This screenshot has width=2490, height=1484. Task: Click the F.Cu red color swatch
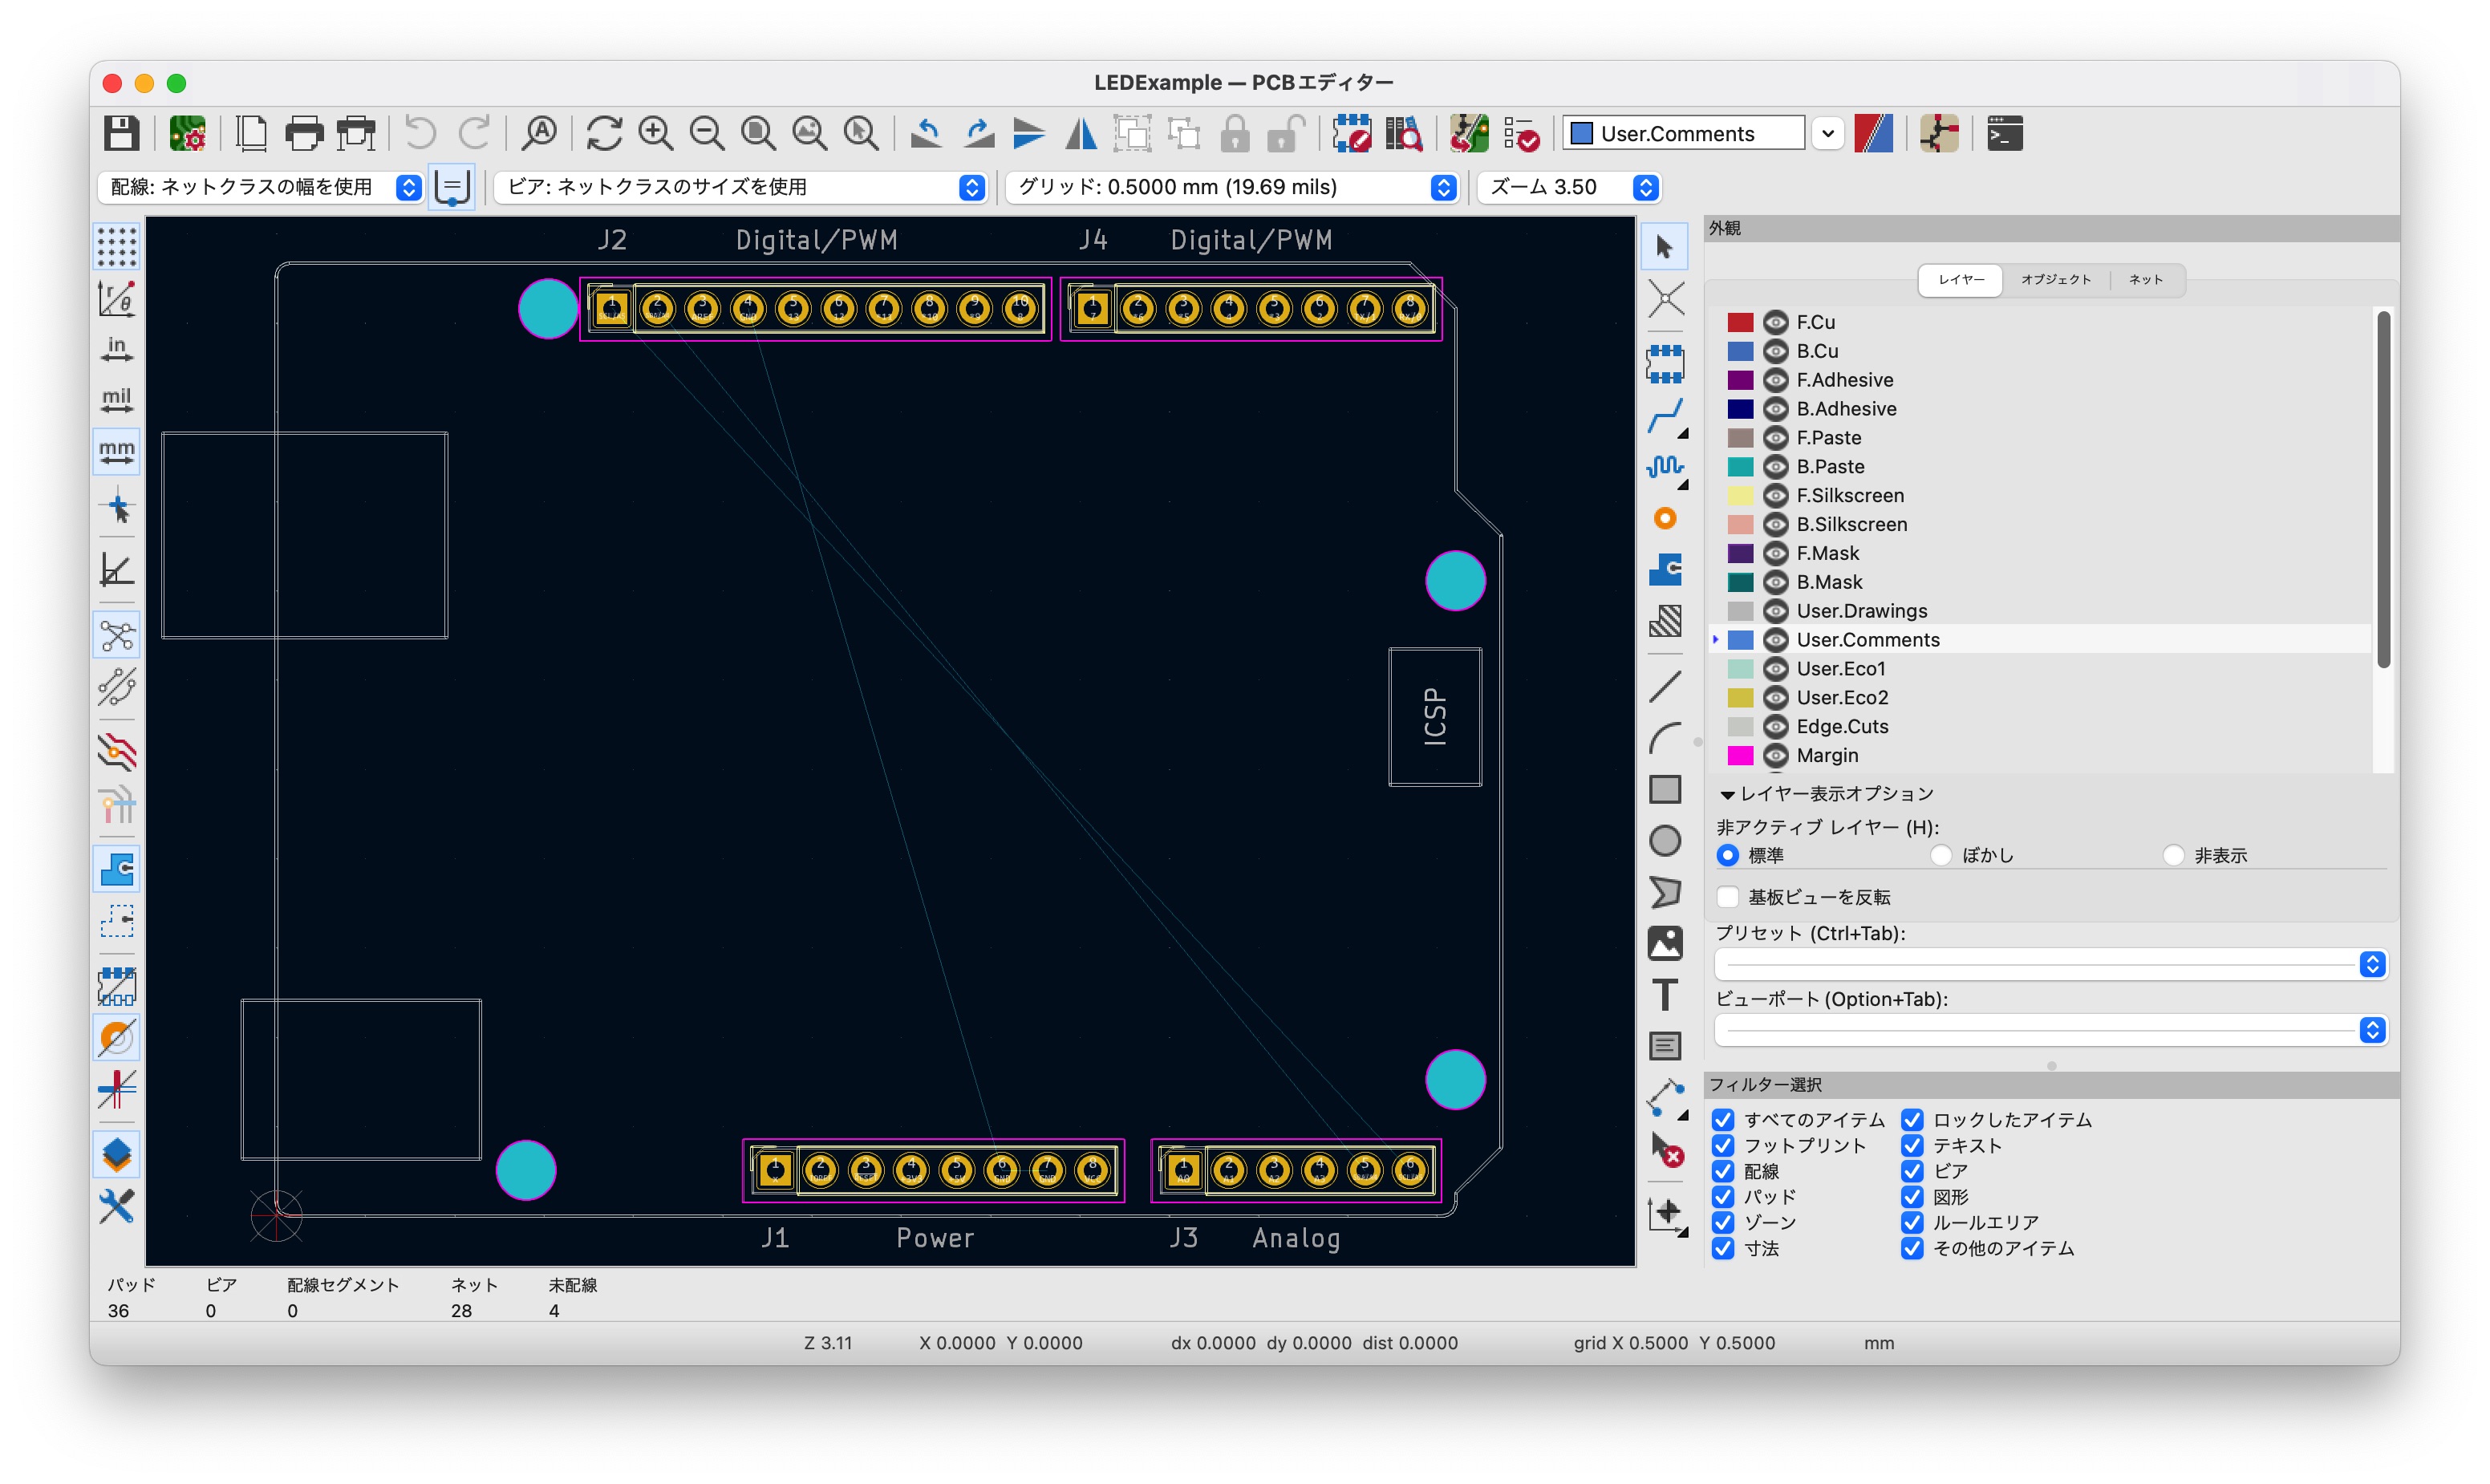[1740, 322]
